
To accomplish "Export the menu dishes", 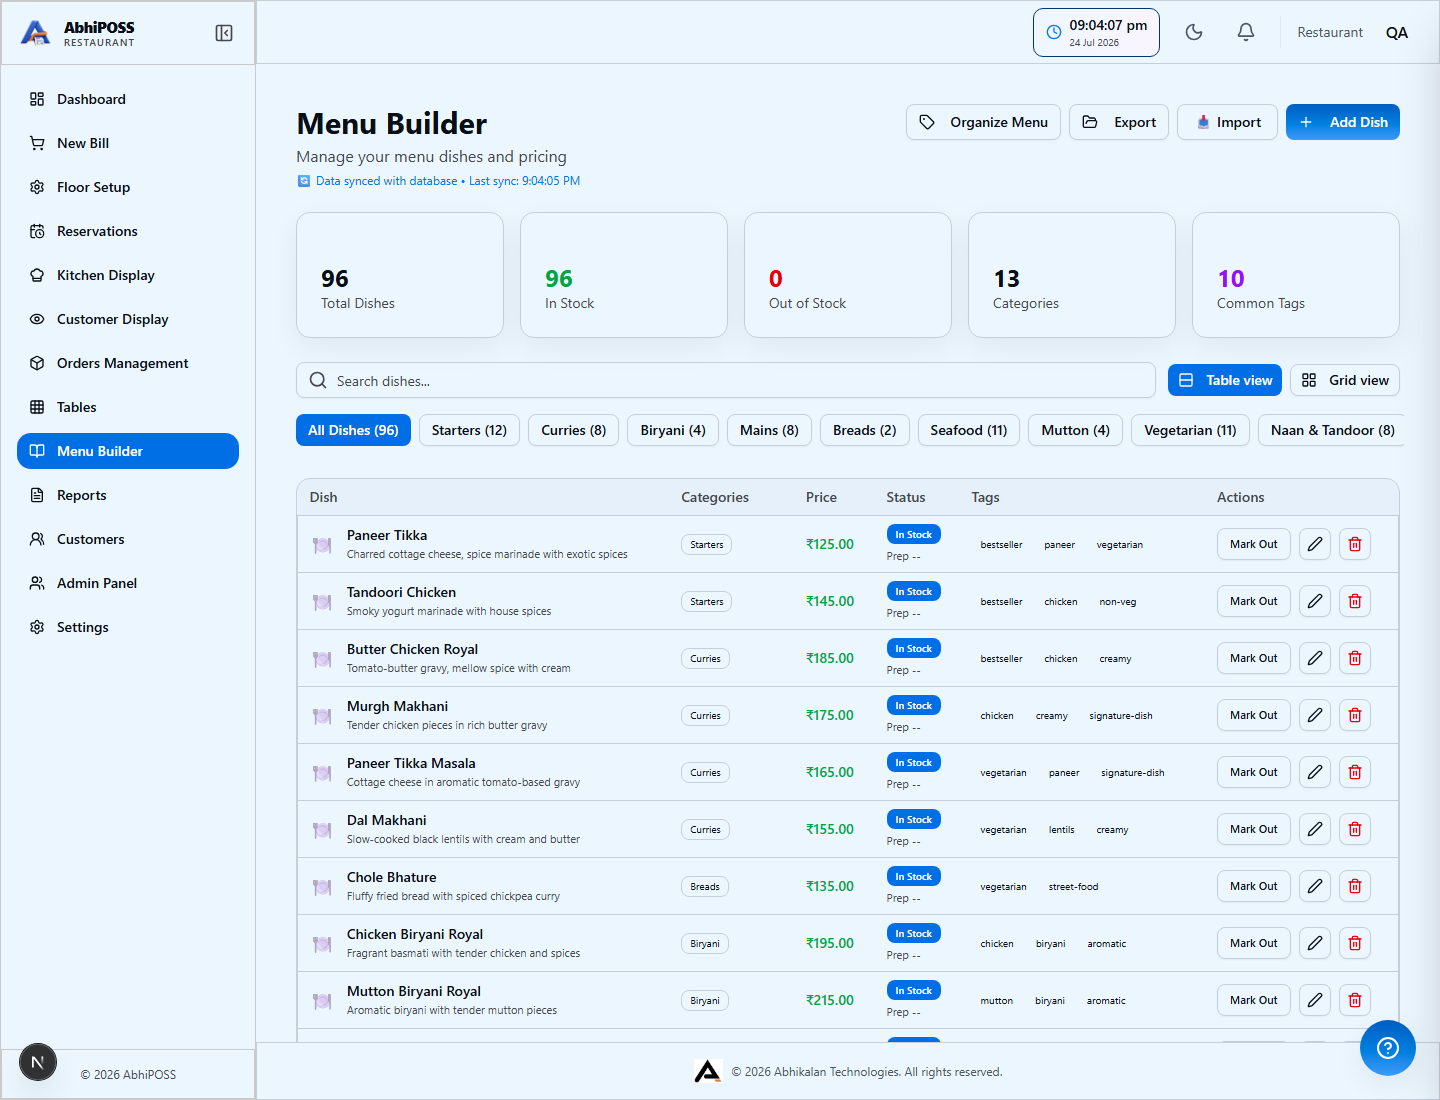I will click(1119, 122).
